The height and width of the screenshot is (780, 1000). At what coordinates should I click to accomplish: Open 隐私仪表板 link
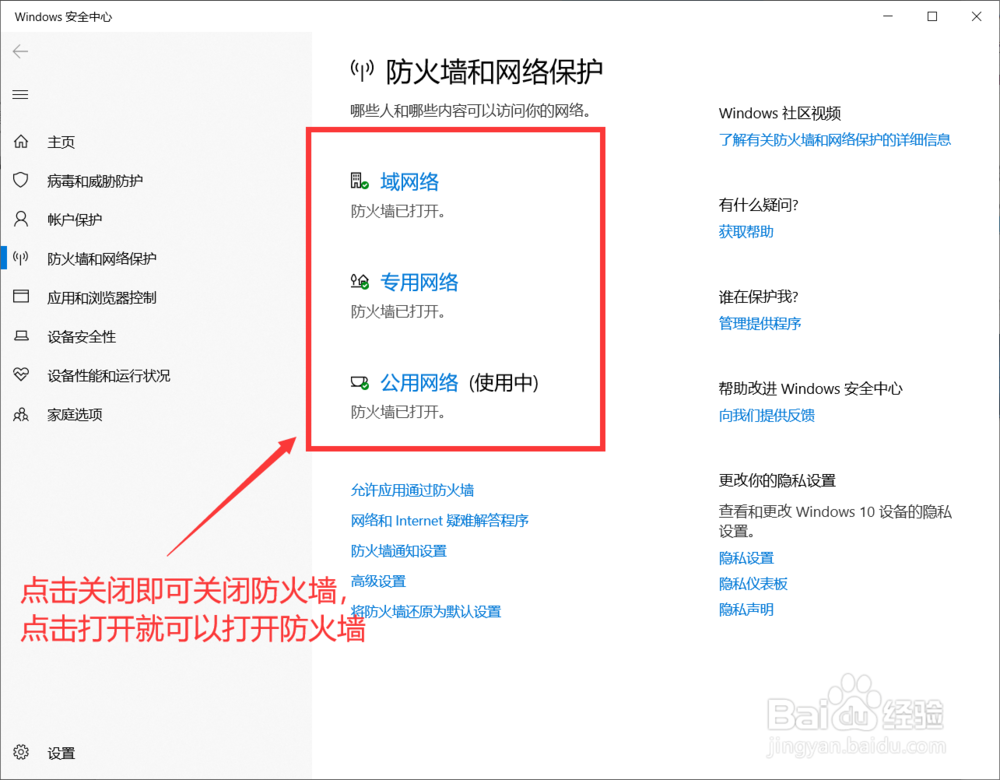[x=752, y=583]
